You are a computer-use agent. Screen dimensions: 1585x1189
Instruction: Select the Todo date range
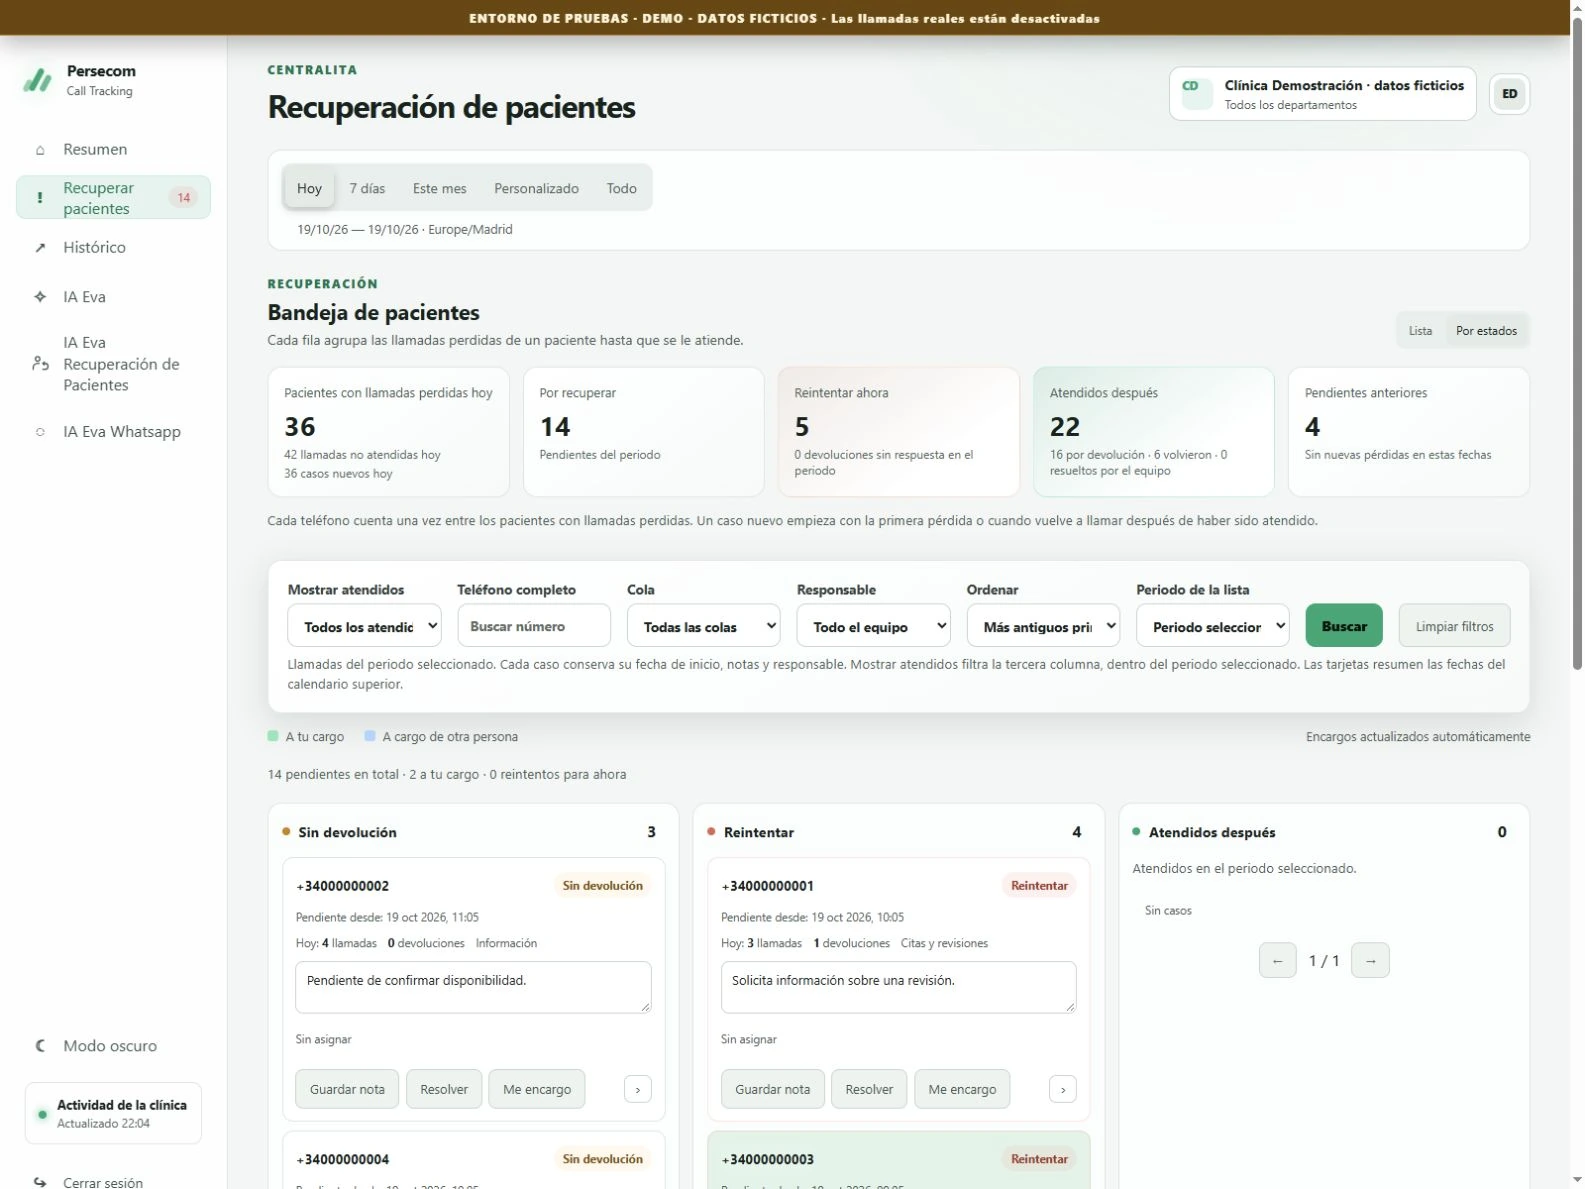pos(621,188)
